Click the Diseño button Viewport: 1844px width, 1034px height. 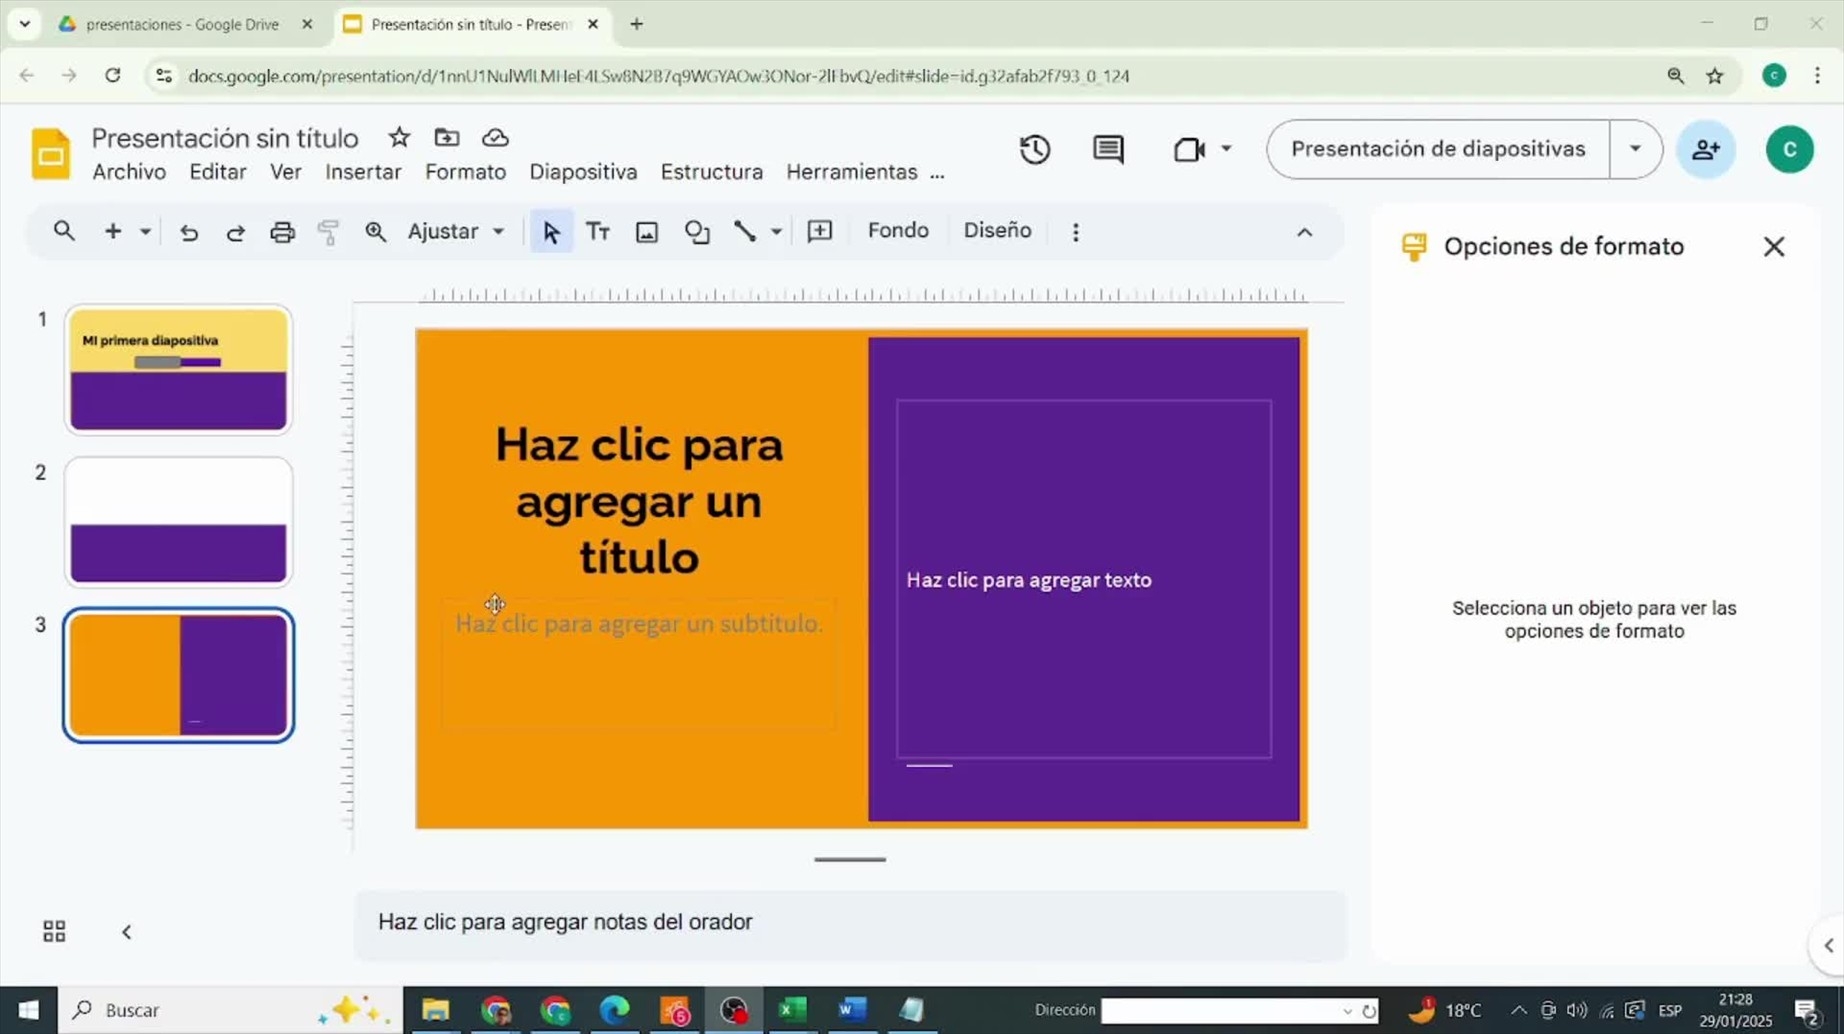996,231
